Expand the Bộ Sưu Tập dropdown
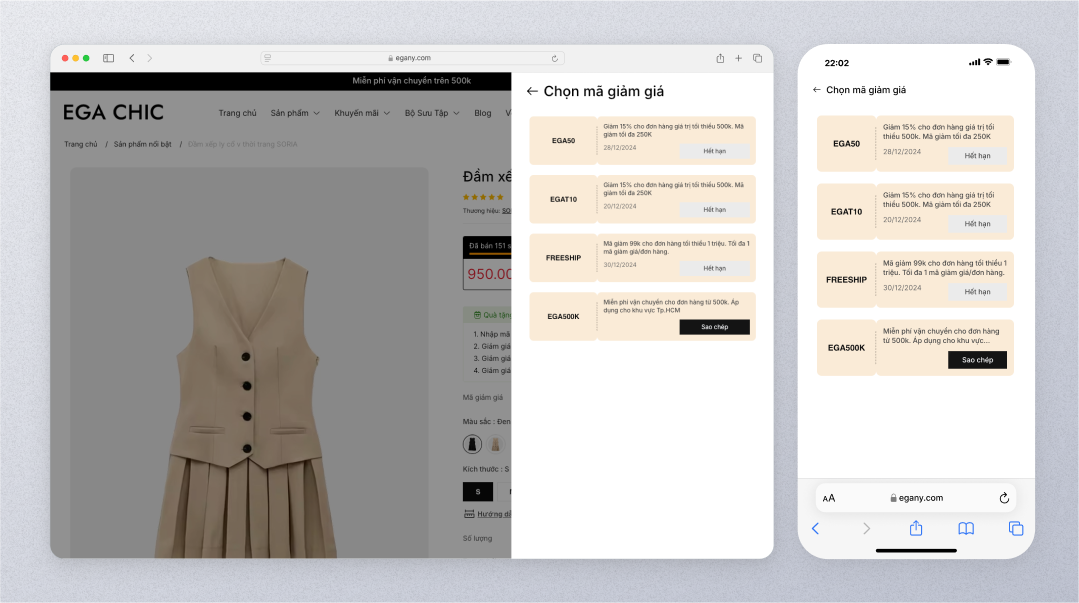 433,113
